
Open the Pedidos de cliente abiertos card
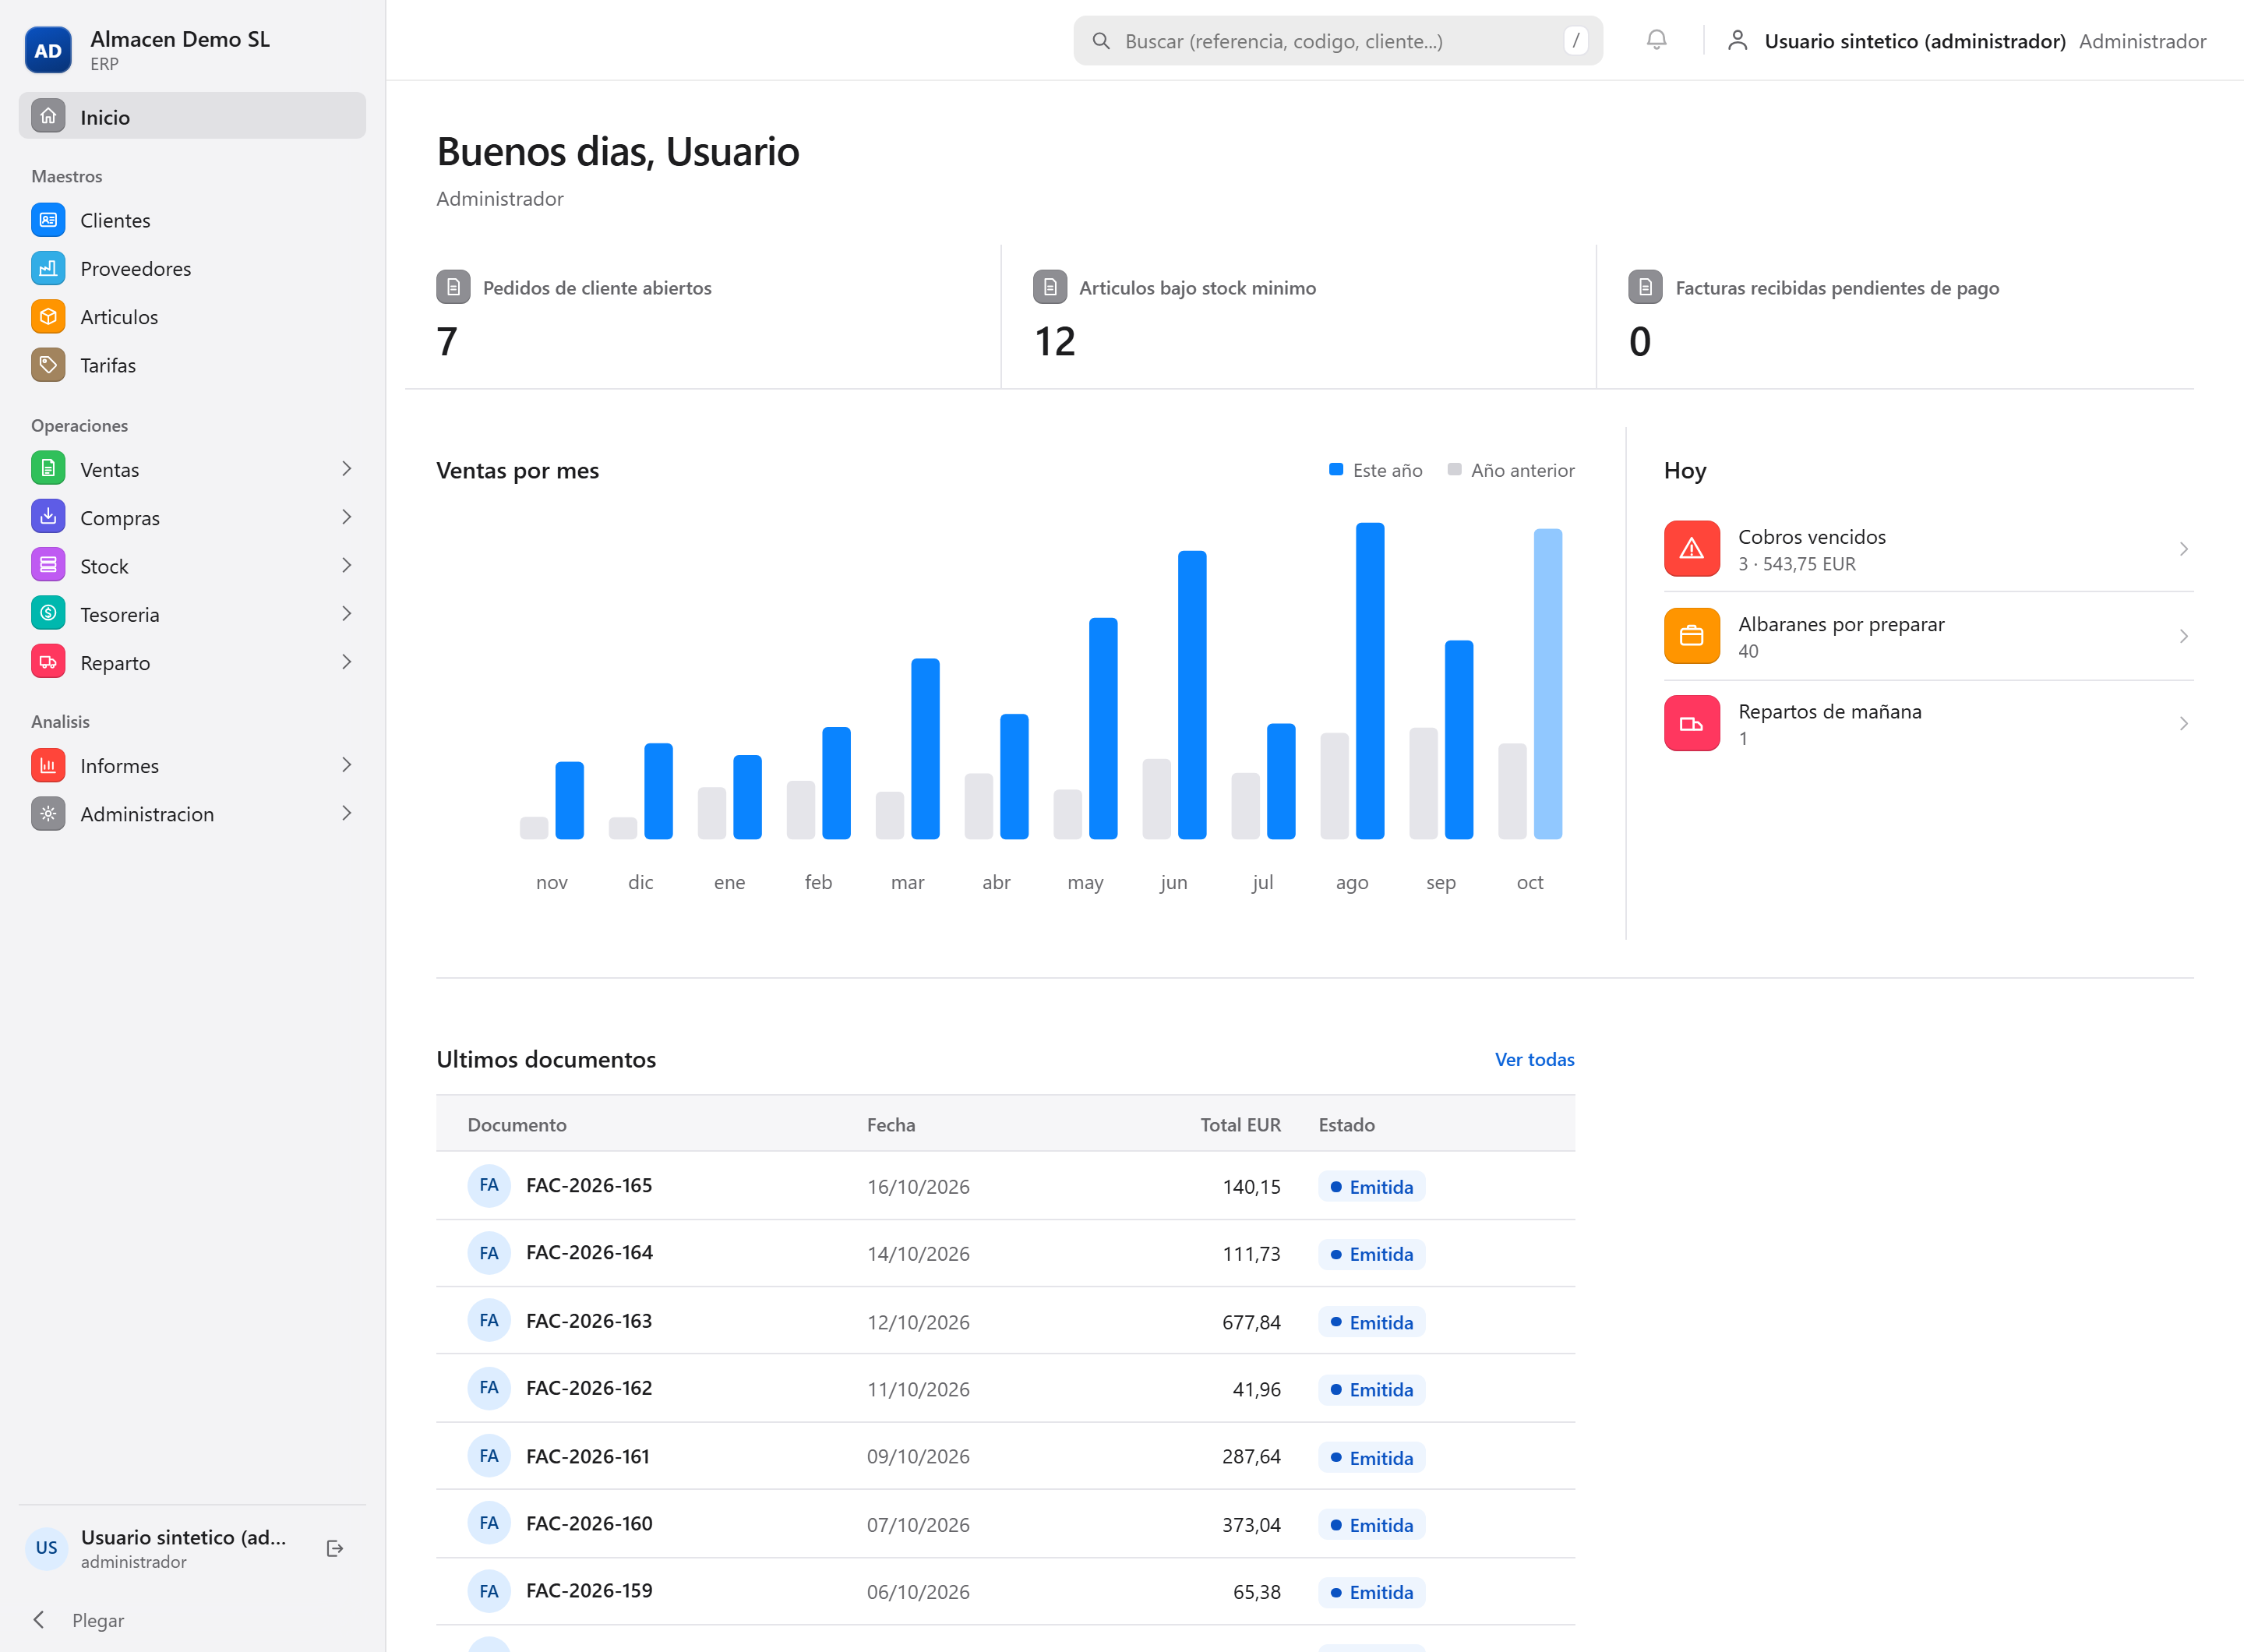point(703,316)
